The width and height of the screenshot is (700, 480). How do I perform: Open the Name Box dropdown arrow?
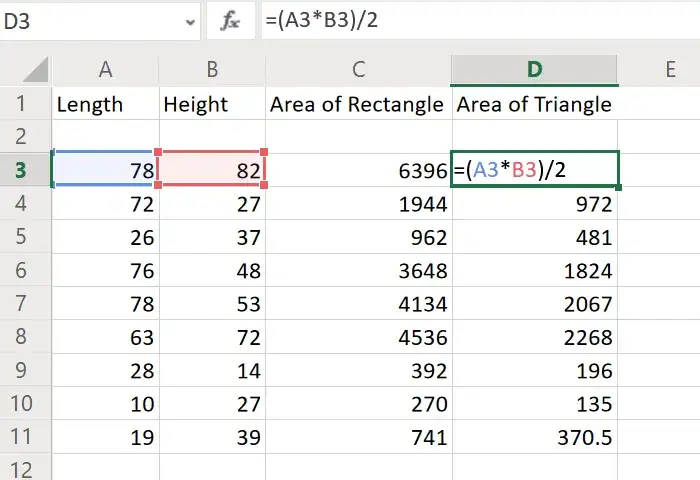pos(189,21)
